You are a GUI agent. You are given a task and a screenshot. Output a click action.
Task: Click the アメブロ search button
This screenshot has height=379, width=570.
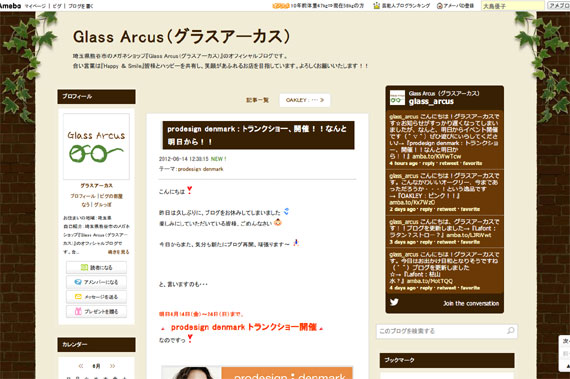tap(558, 6)
